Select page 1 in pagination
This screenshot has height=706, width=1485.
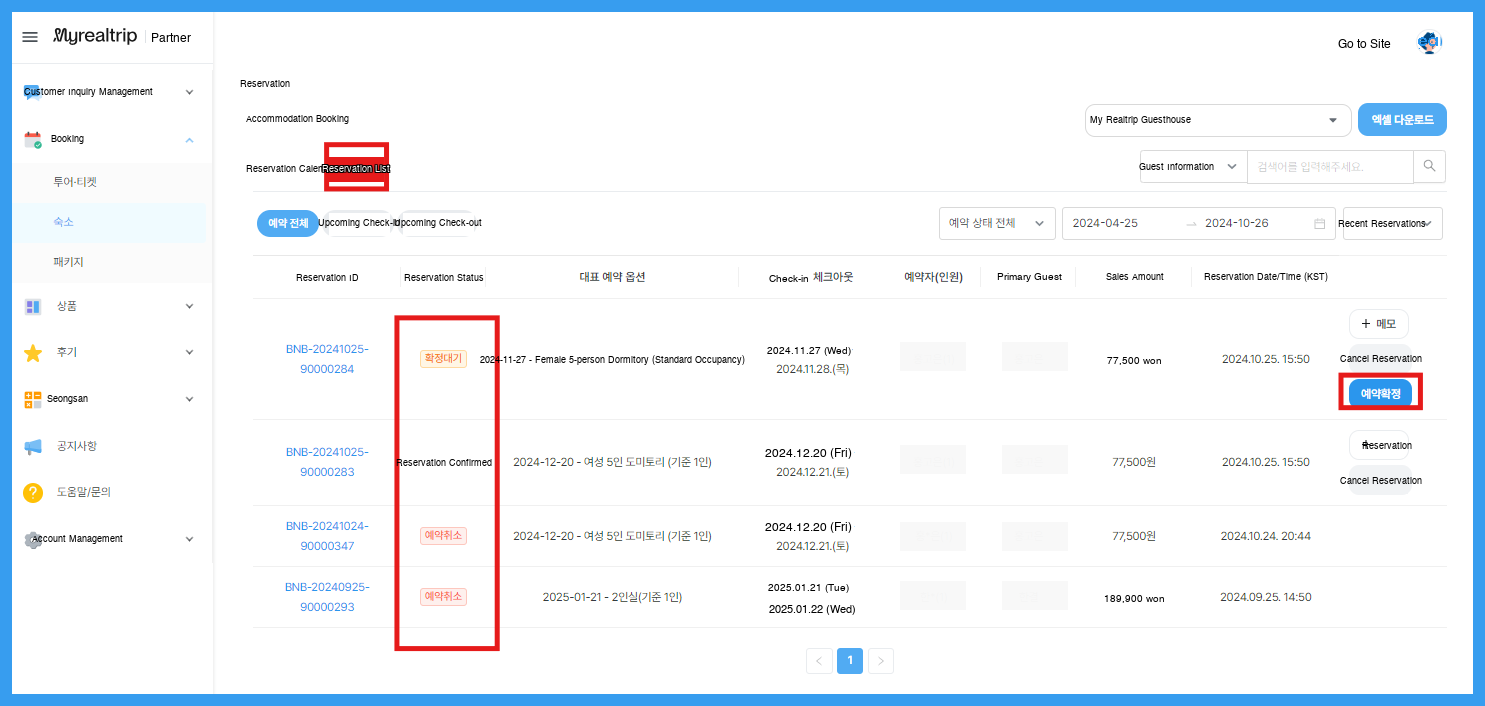tap(850, 661)
